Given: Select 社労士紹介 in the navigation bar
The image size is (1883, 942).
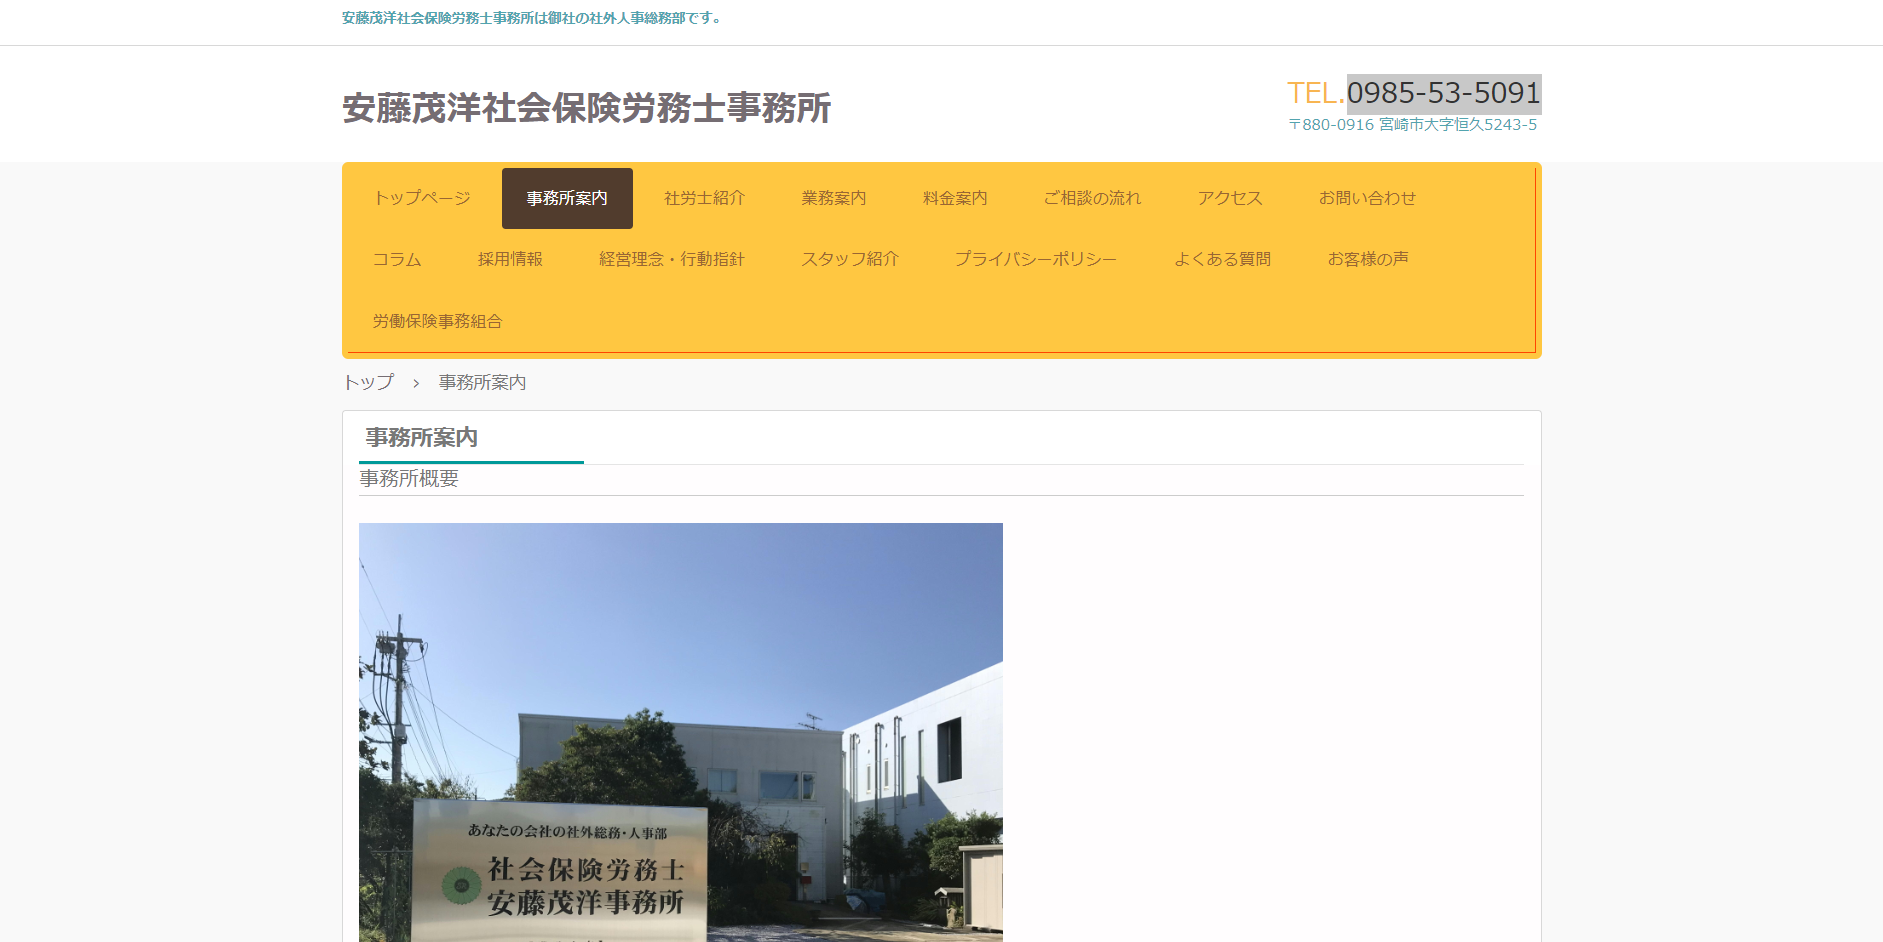Looking at the screenshot, I should coord(704,197).
